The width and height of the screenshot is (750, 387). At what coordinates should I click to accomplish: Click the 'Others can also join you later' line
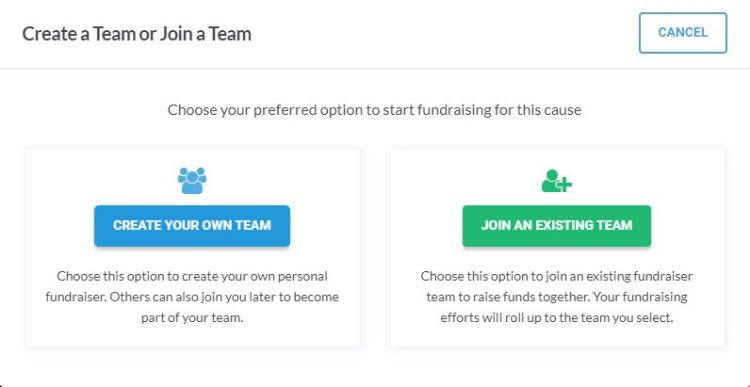[x=192, y=297]
